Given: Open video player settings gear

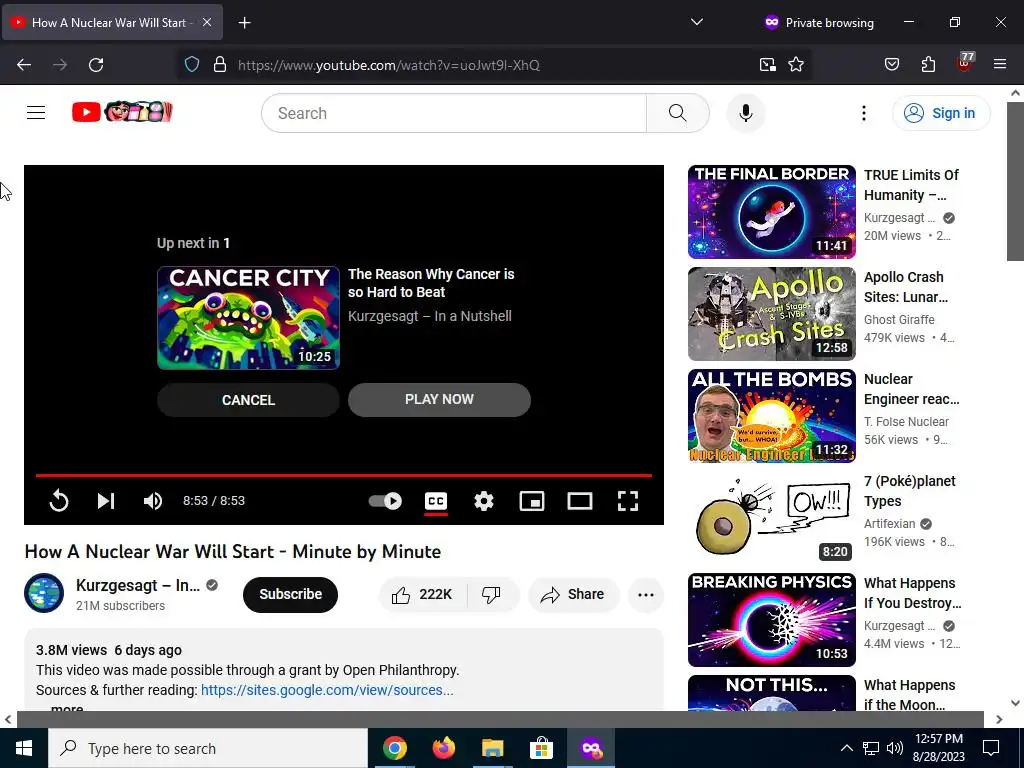Looking at the screenshot, I should tap(483, 501).
